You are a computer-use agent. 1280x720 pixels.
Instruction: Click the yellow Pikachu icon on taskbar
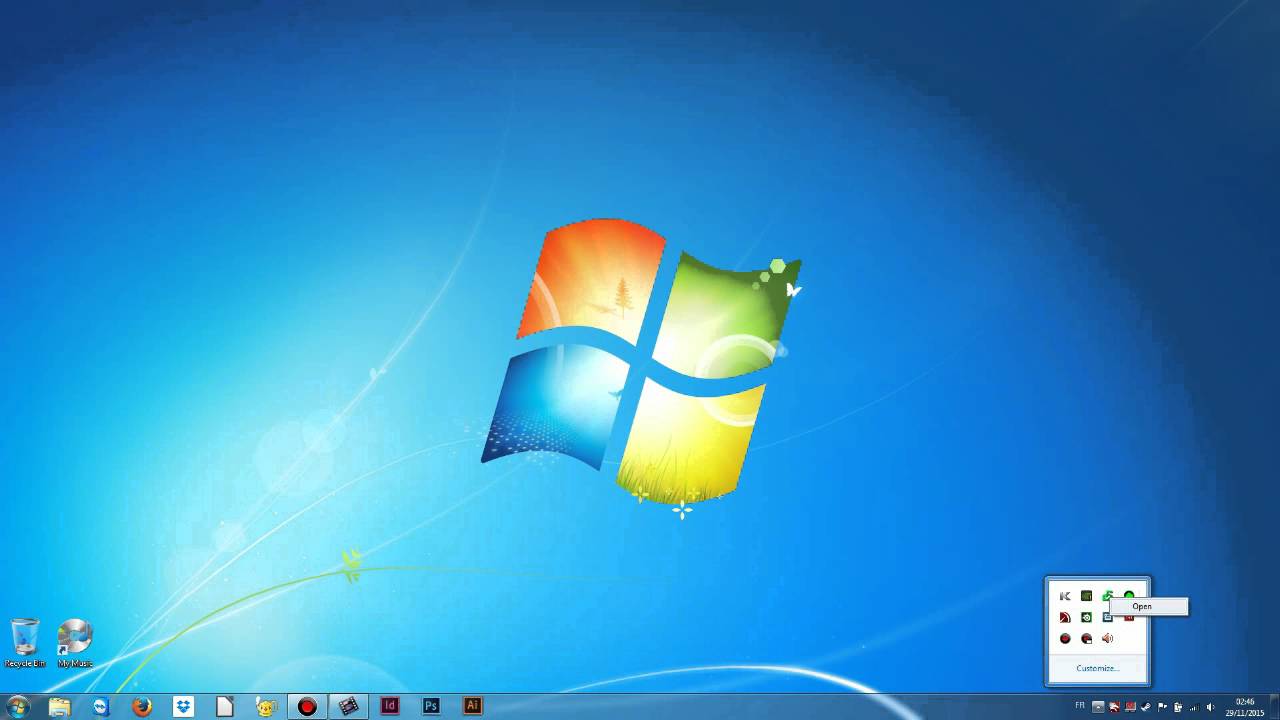pyautogui.click(x=265, y=706)
